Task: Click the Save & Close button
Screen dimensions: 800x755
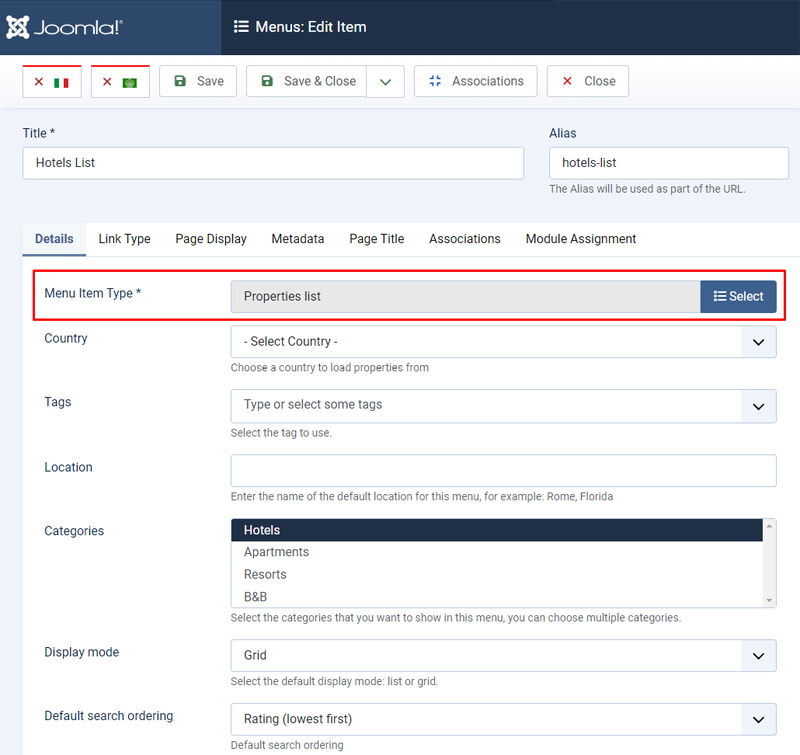Action: coord(305,81)
